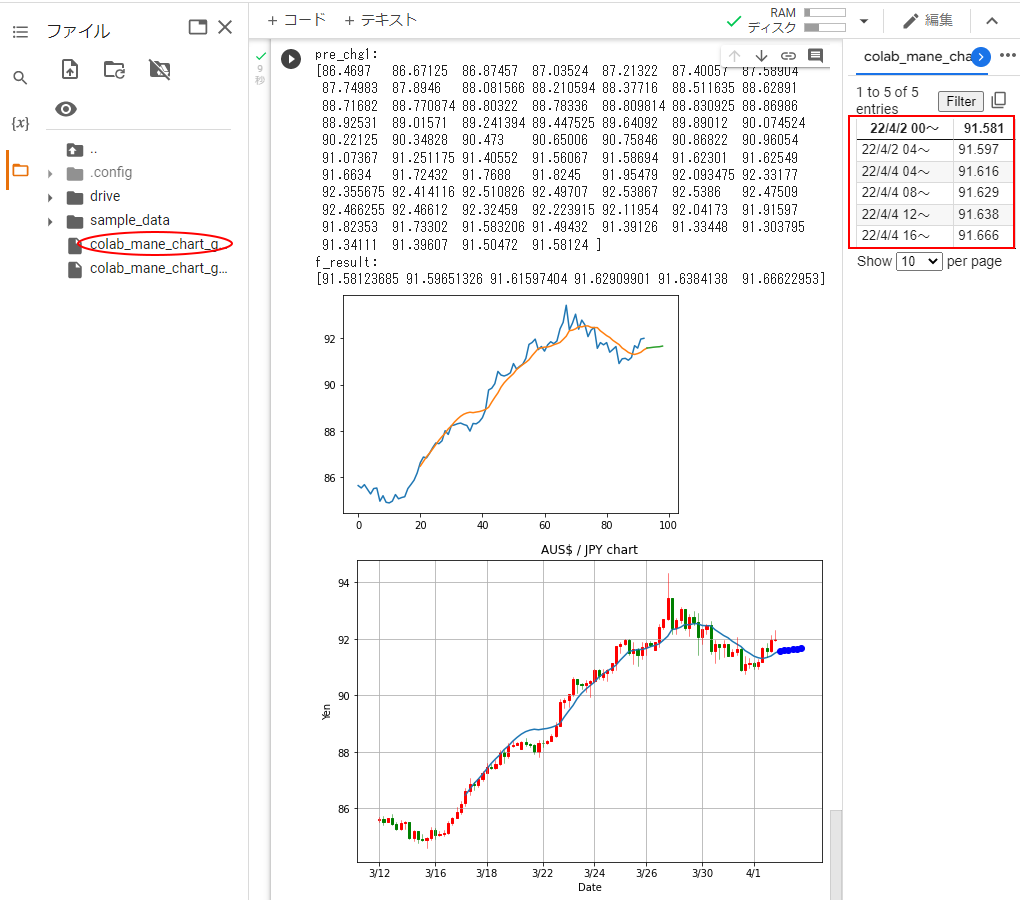Refresh the file list folder icon
This screenshot has width=1020, height=900.
click(114, 70)
